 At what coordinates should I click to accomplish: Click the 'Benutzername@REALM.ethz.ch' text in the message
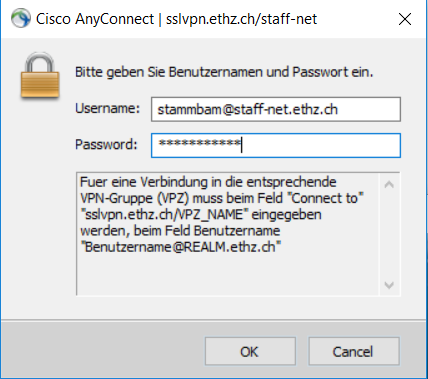pos(181,247)
